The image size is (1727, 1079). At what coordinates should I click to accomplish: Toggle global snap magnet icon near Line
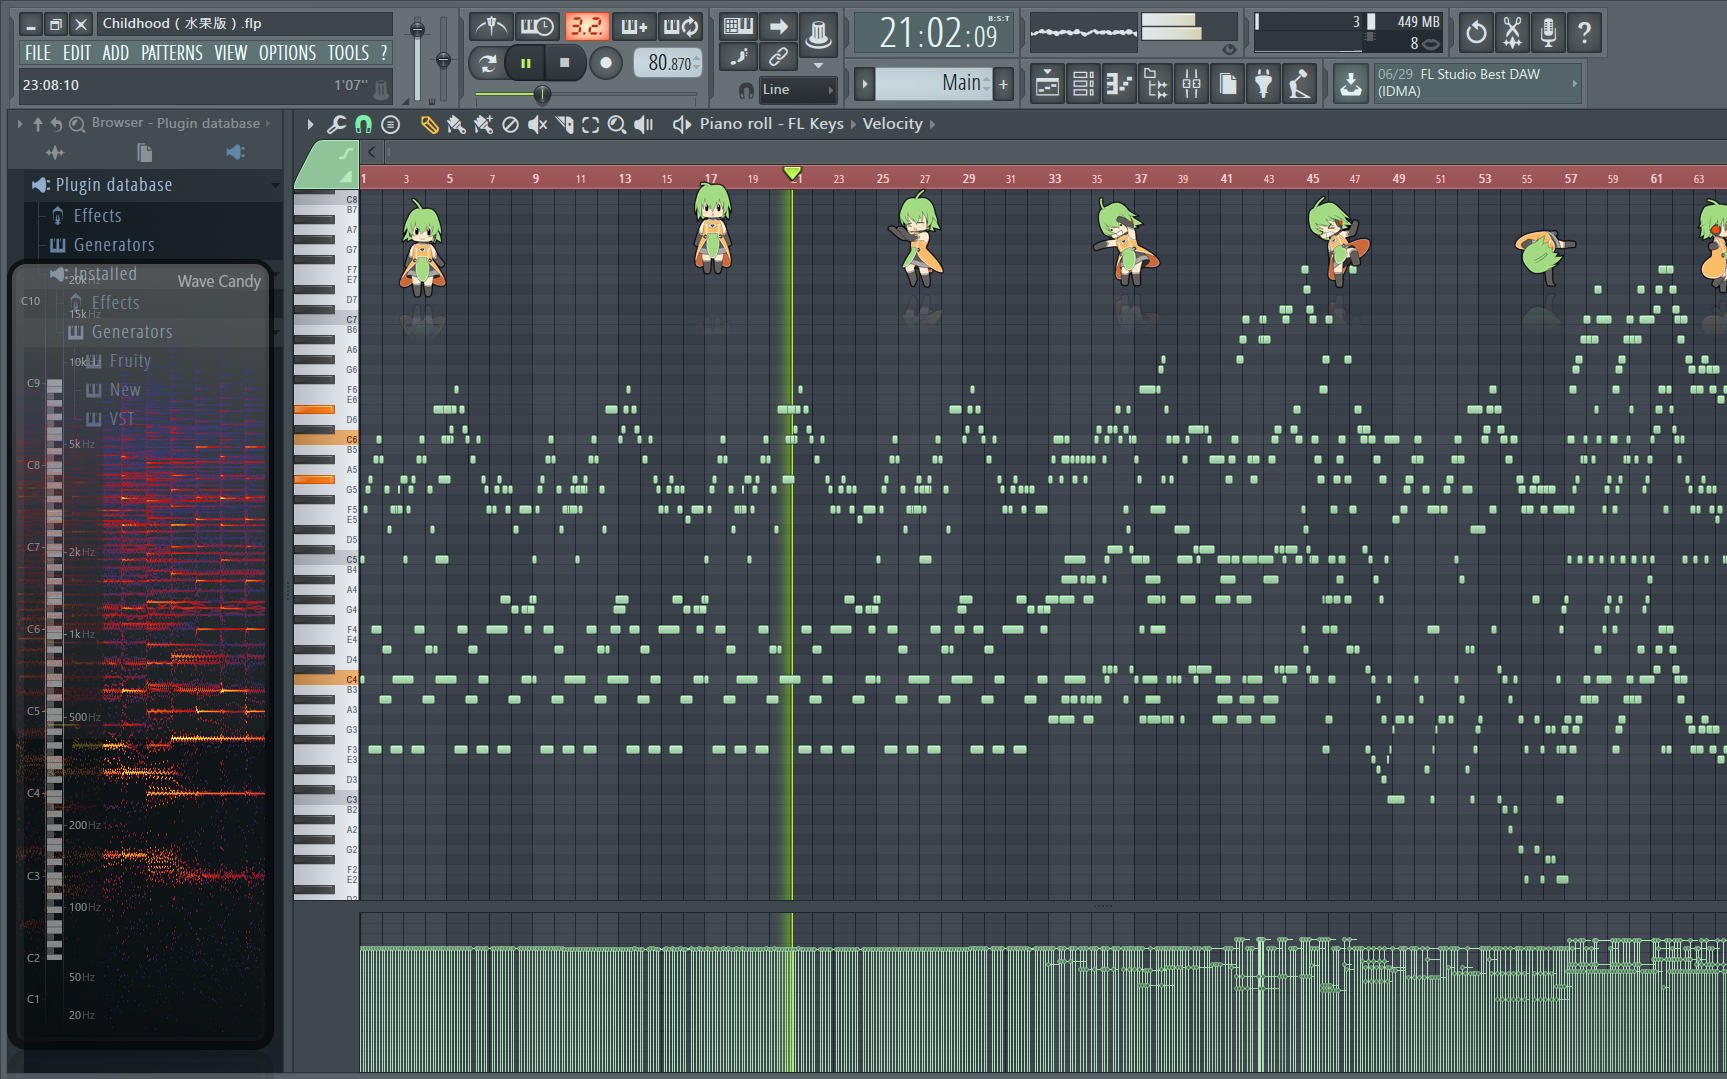click(745, 90)
